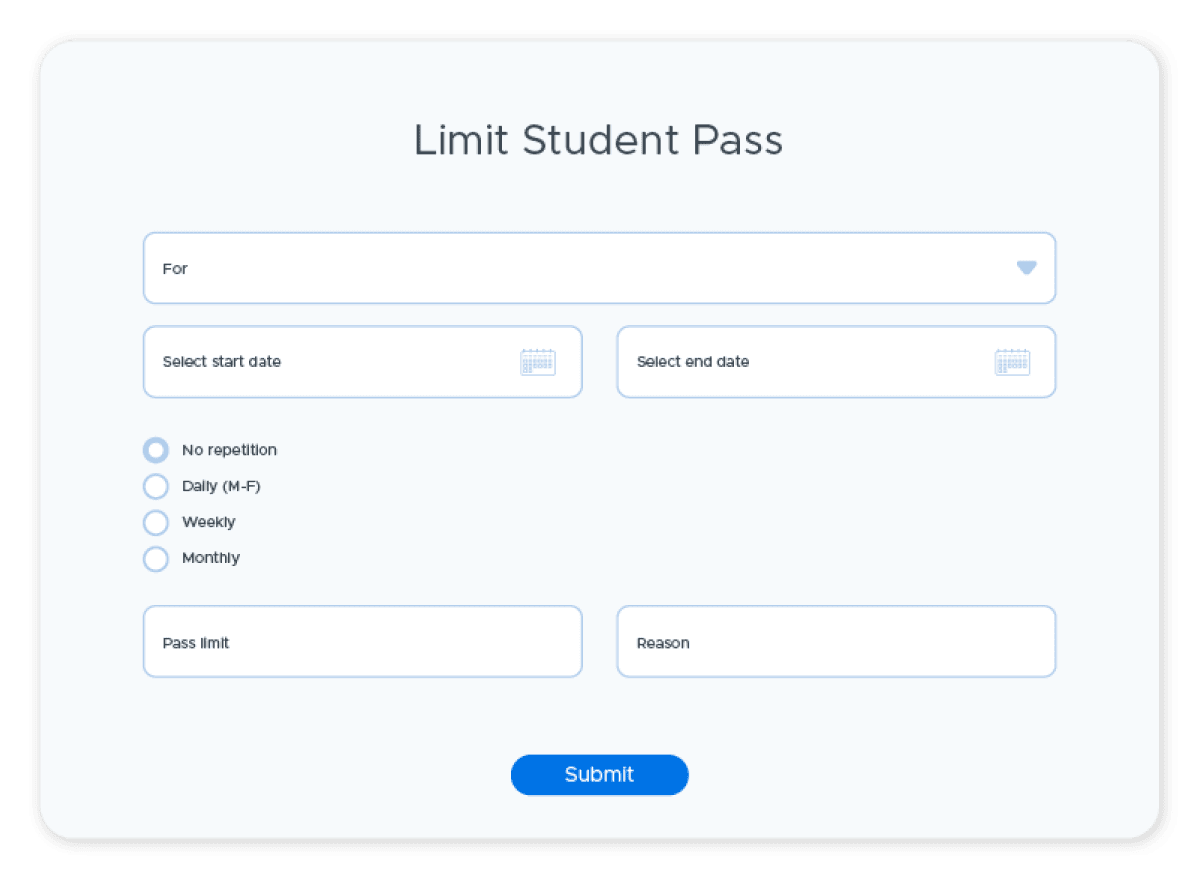The width and height of the screenshot is (1199, 879).
Task: Open the For selection combo box
Action: click(x=598, y=268)
